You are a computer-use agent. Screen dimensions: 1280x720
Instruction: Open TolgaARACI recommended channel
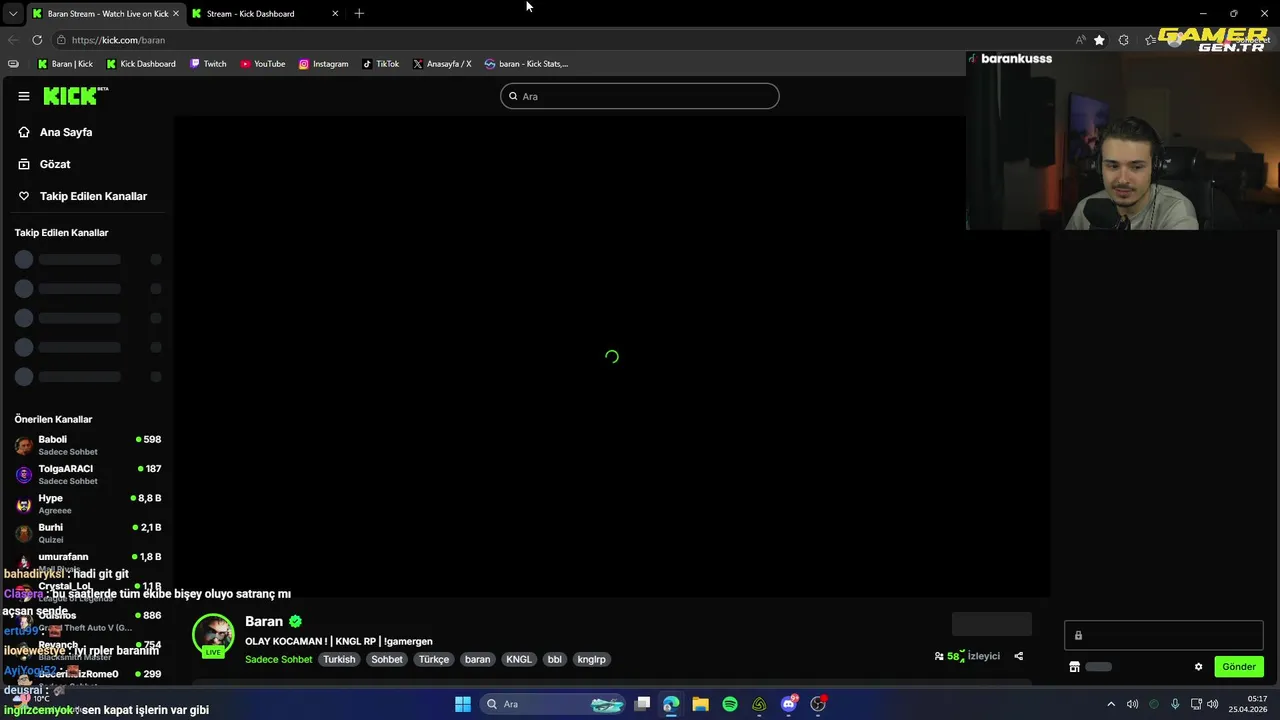88,474
